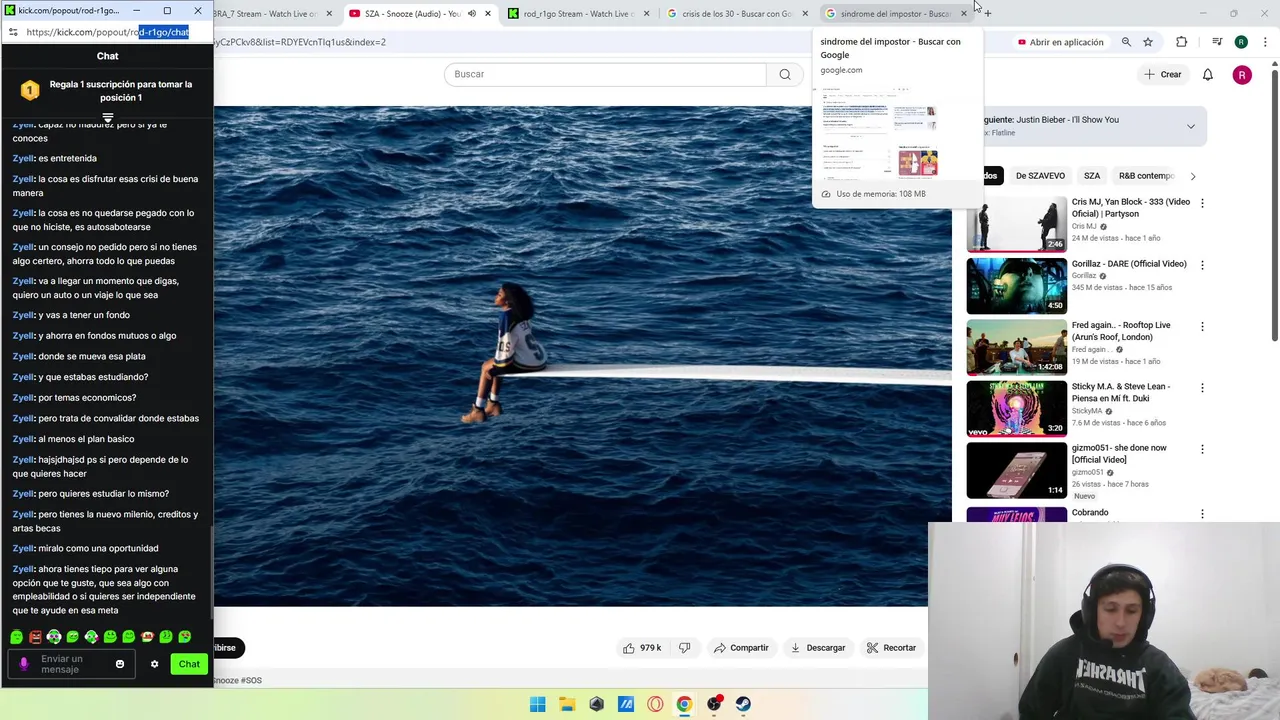Click the Snooze #SOS hashtag text

(x=238, y=680)
